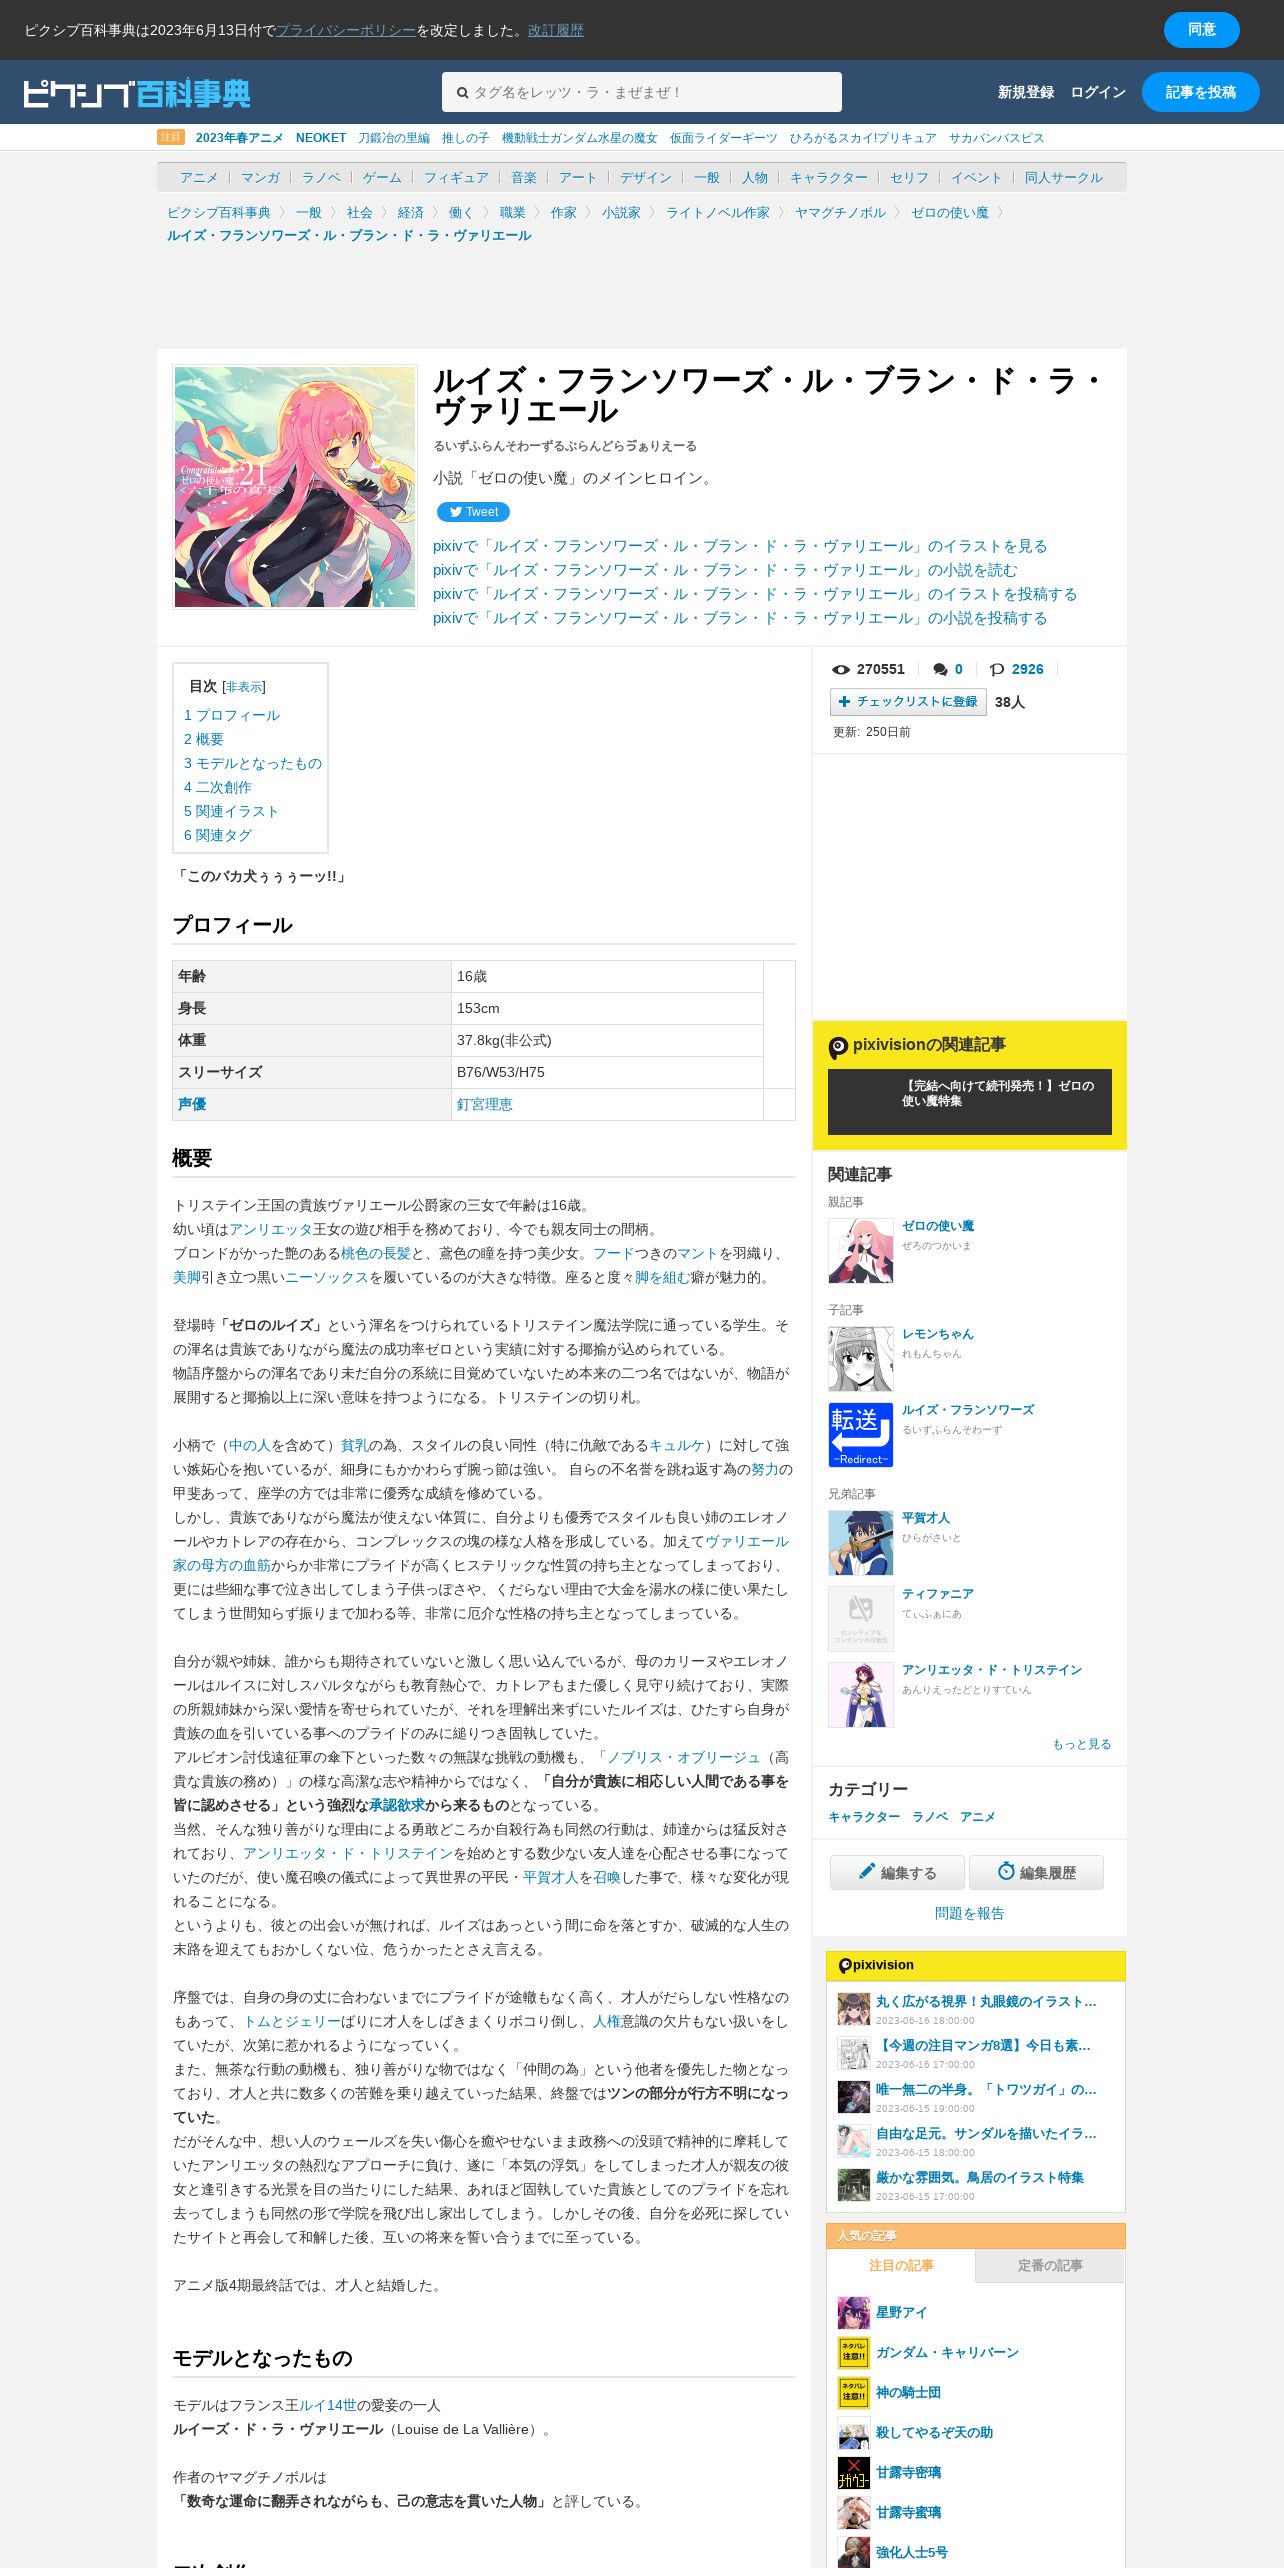Viewport: 1284px width, 2568px height.
Task: Open the フィギュア category menu
Action: (456, 177)
